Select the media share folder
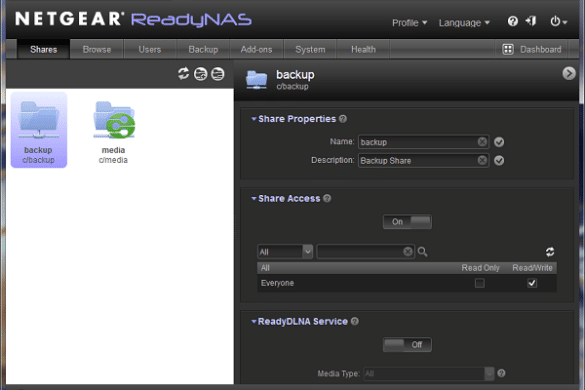 [x=113, y=132]
